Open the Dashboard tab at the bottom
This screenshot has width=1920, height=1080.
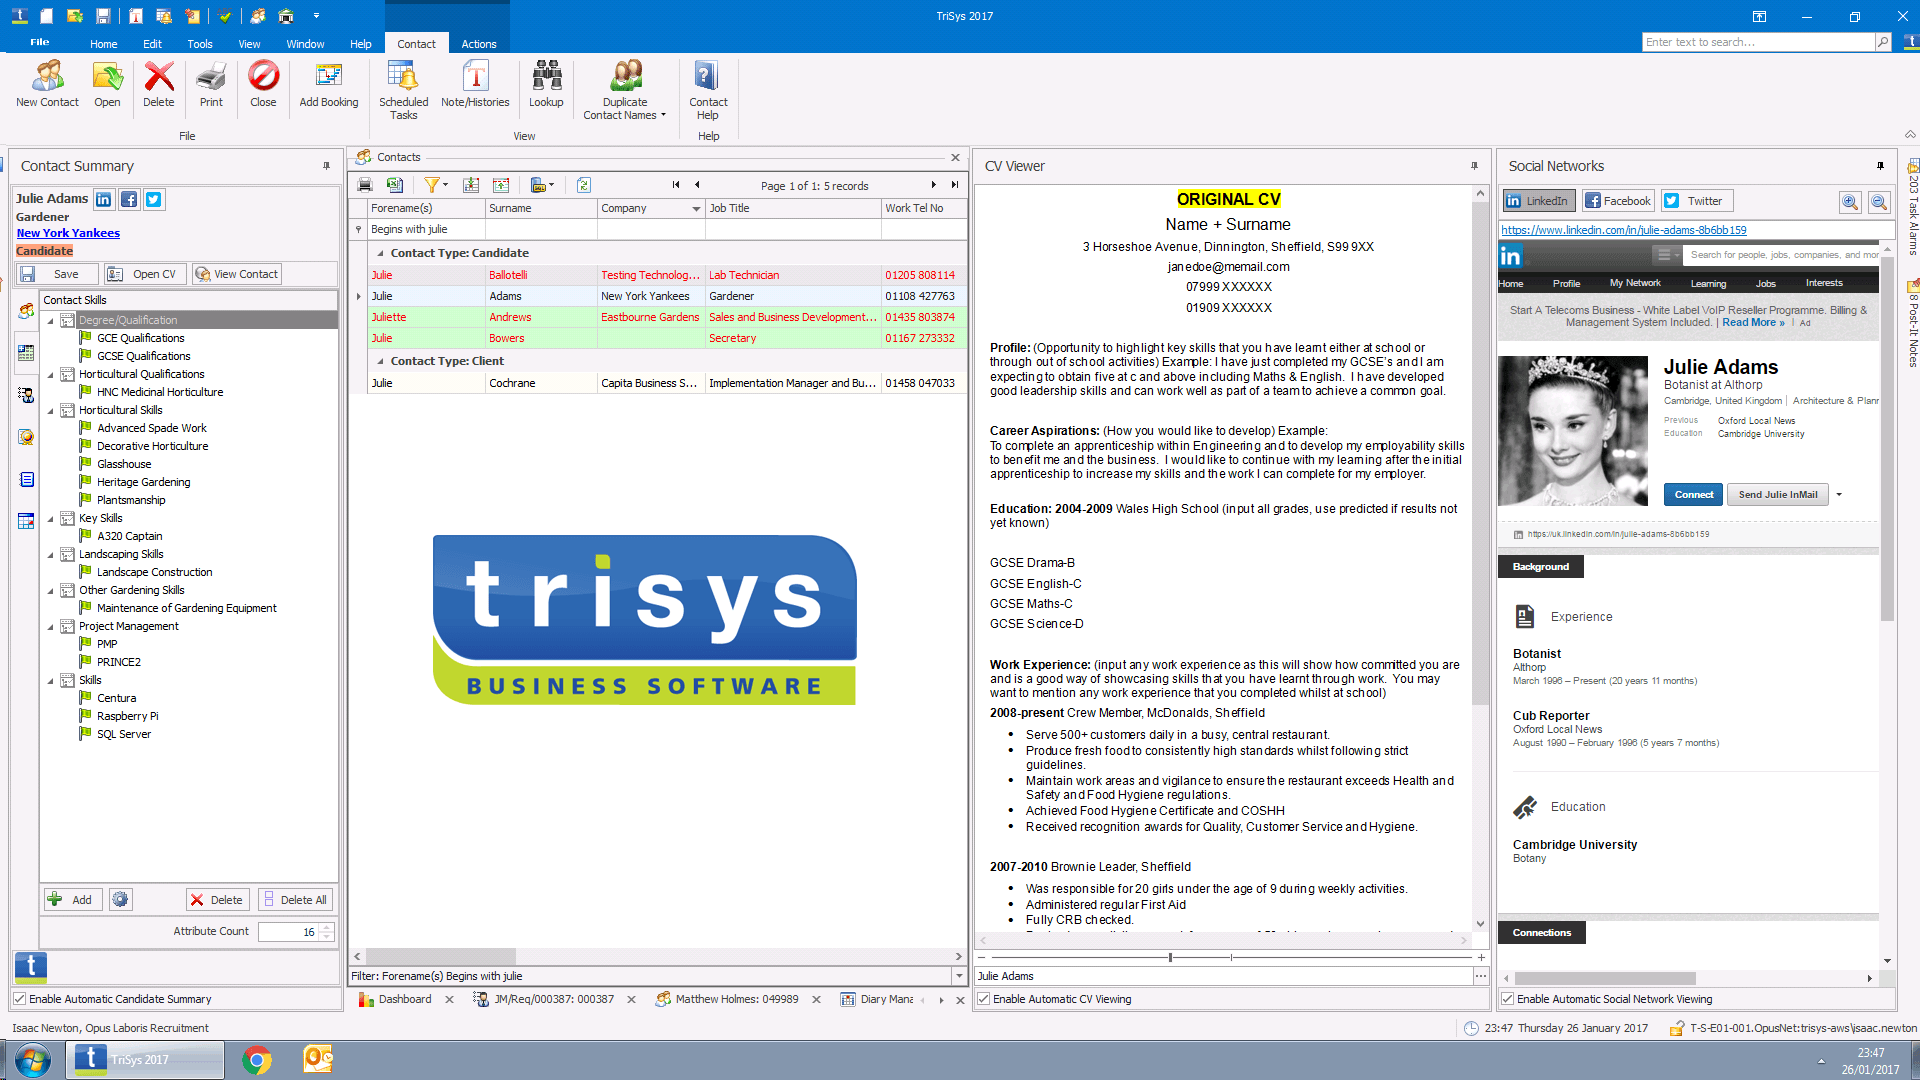[404, 999]
